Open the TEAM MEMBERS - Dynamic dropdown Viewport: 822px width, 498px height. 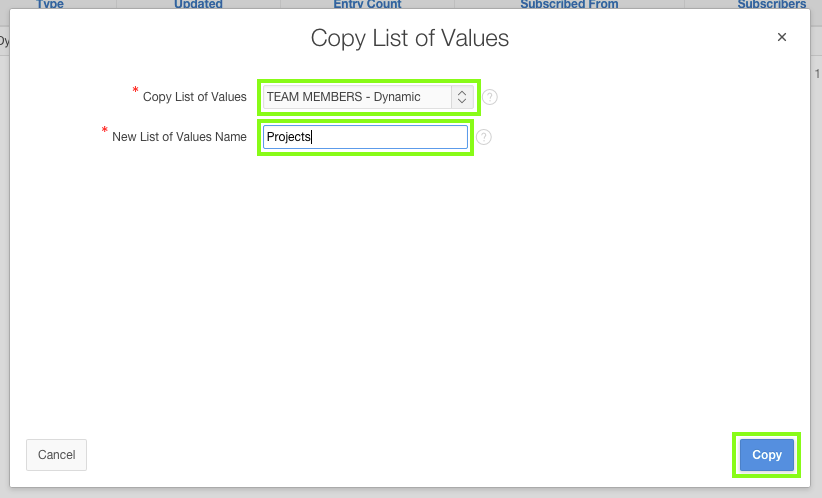[369, 97]
